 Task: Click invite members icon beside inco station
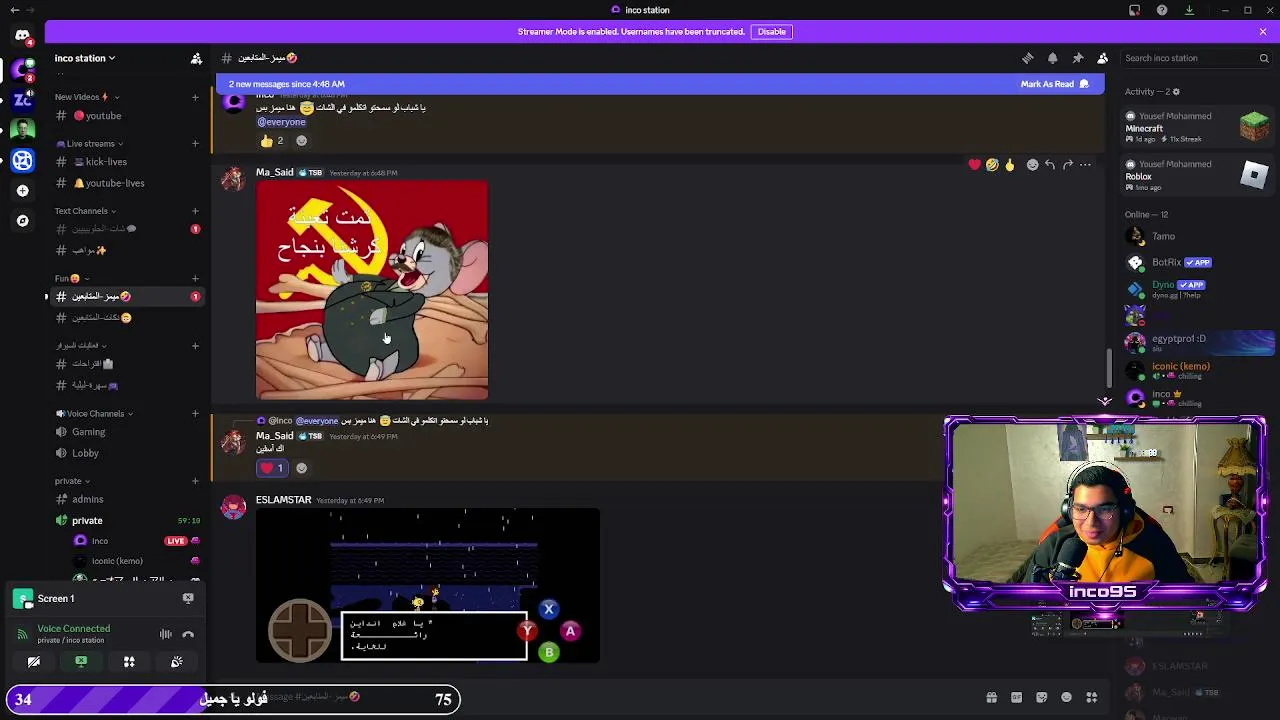[x=196, y=58]
